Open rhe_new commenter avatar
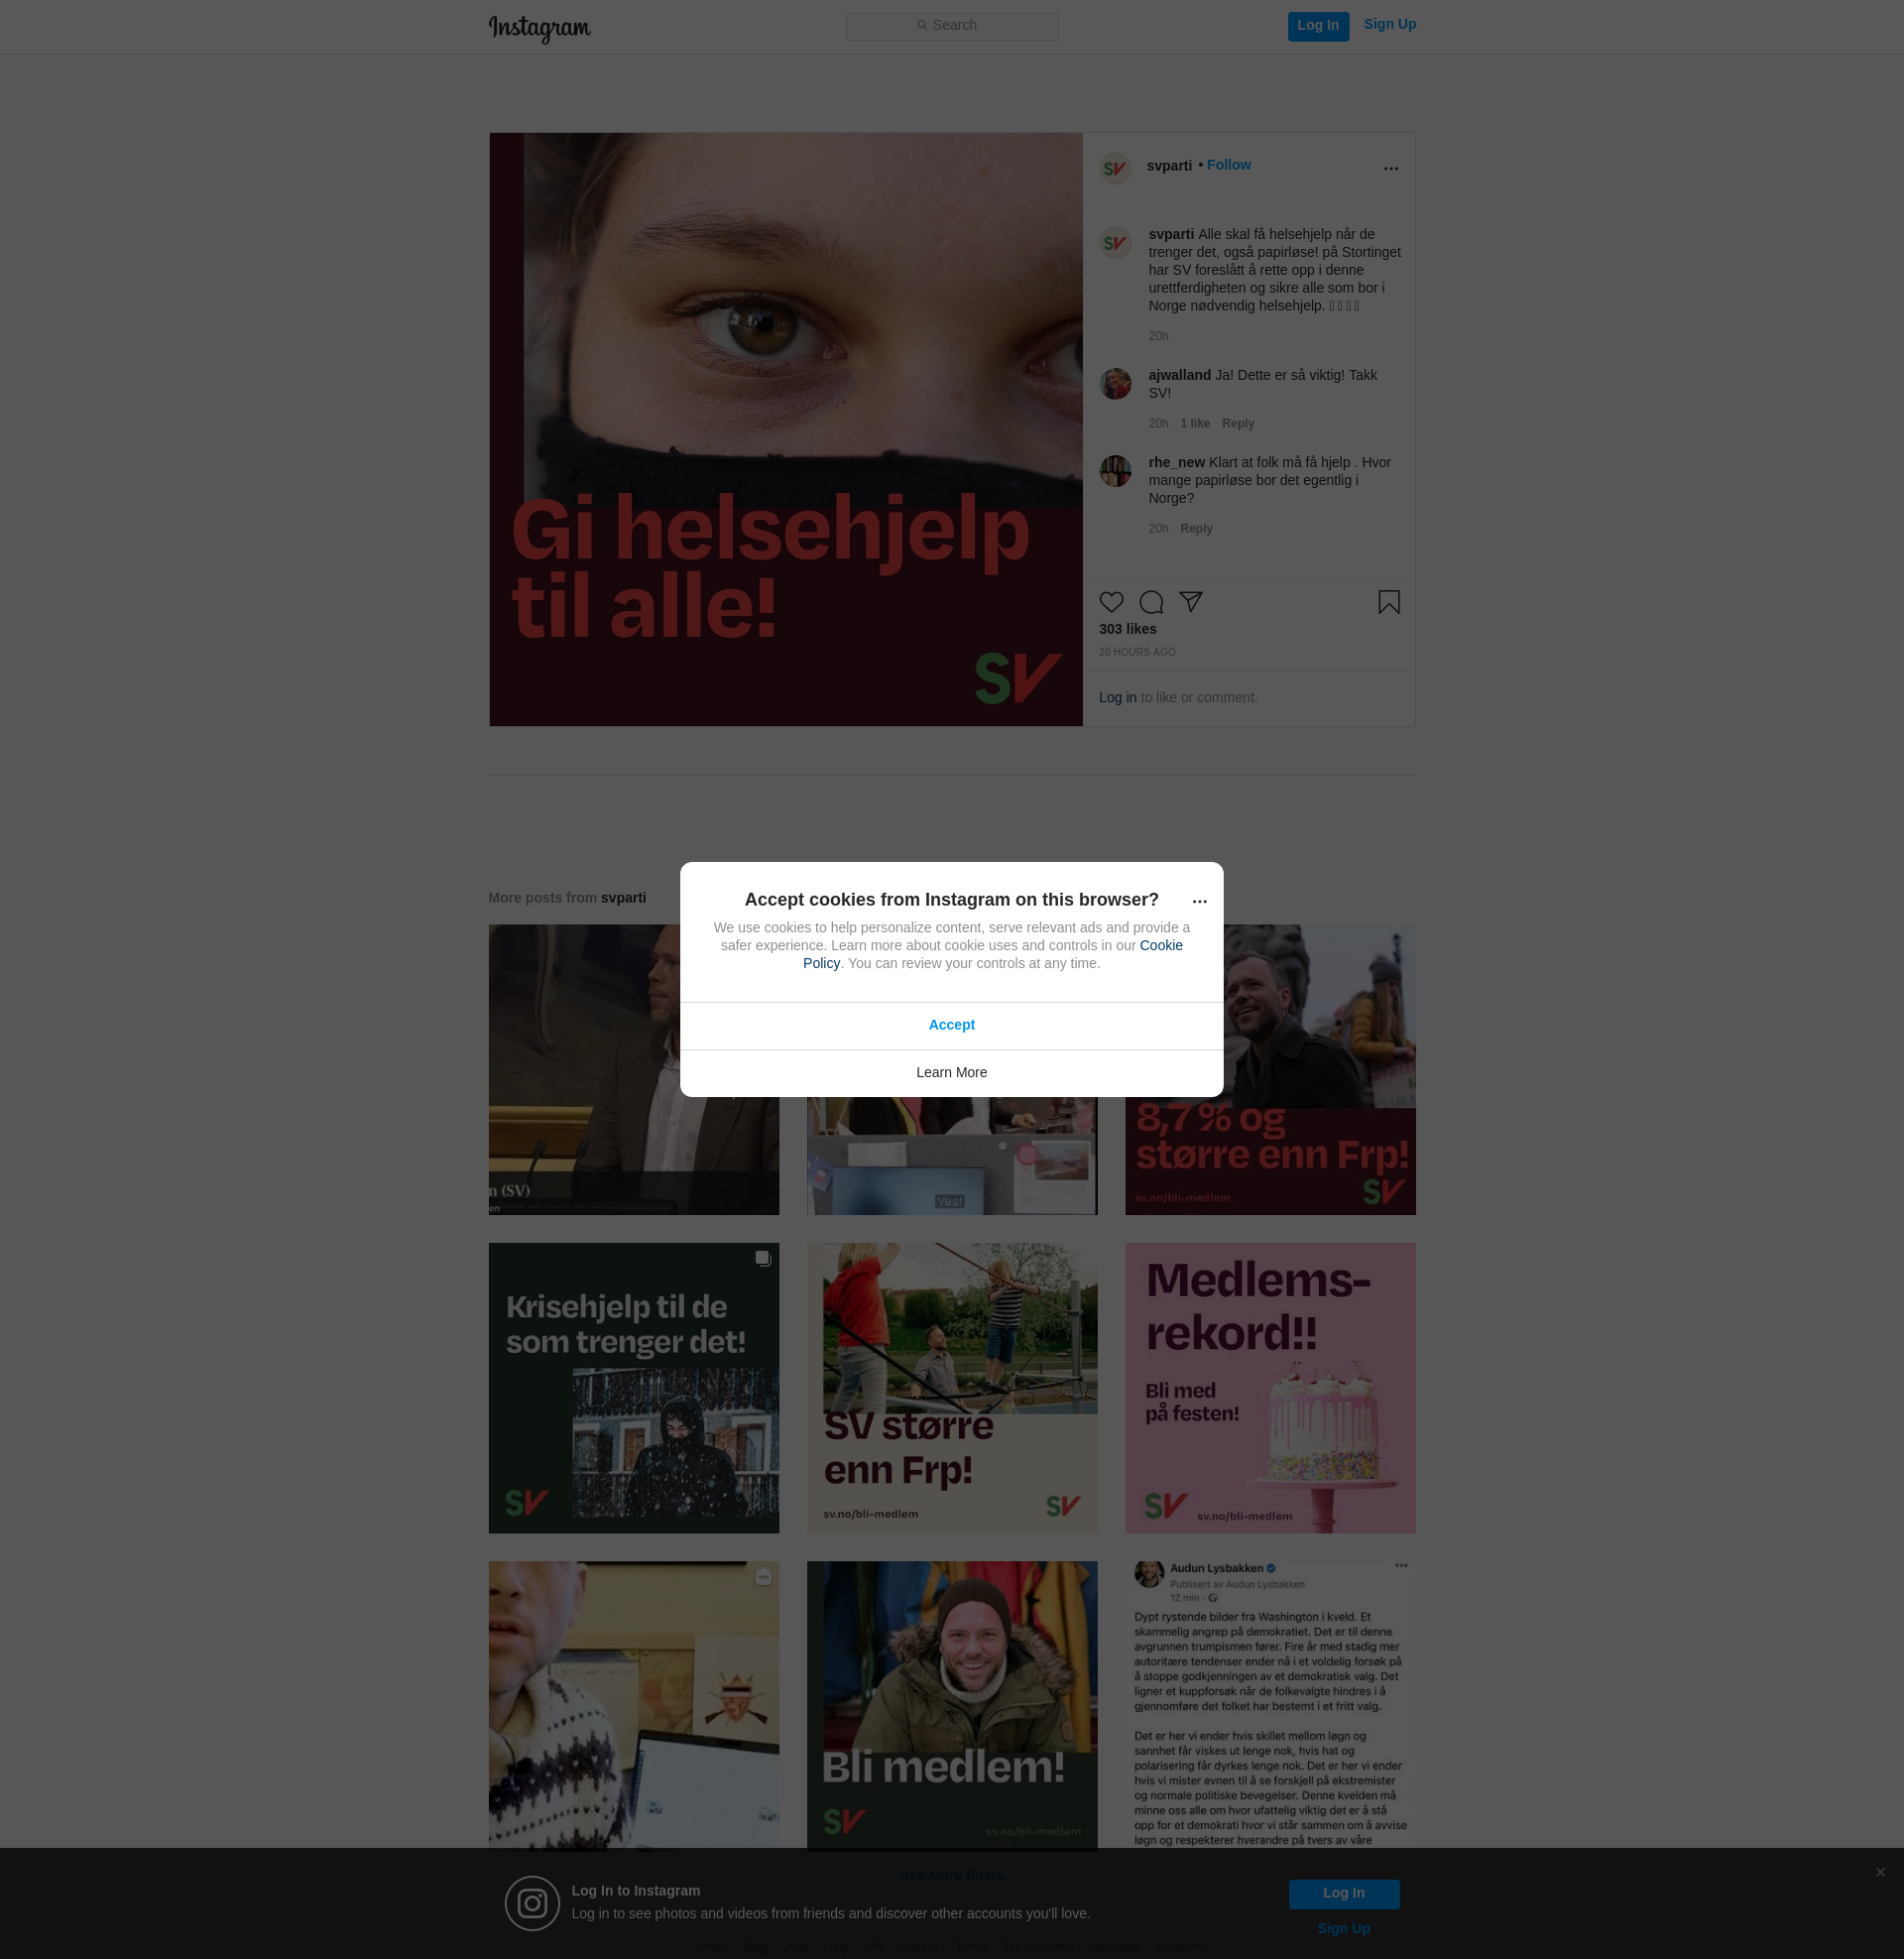Image resolution: width=1904 pixels, height=1959 pixels. [1115, 471]
